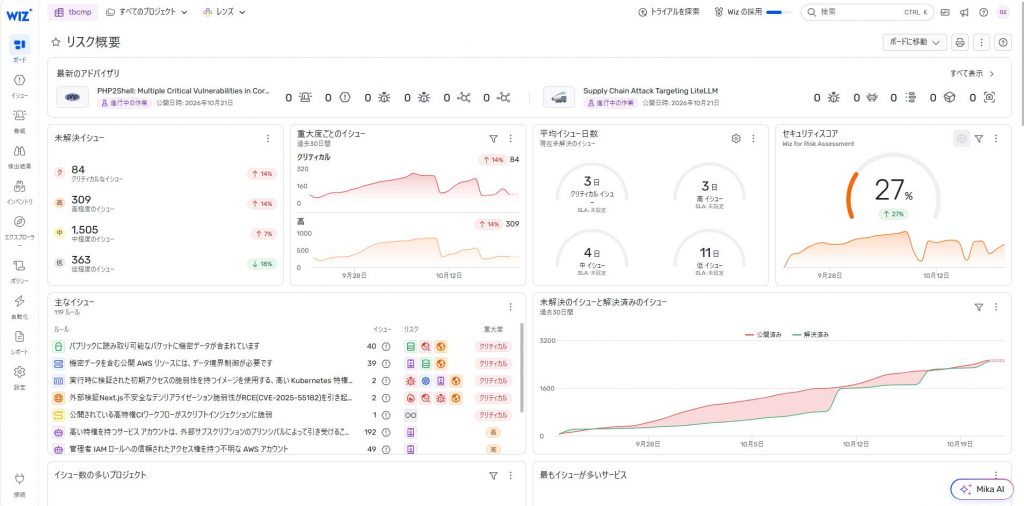This screenshot has height=506, width=1024.
Task: Open 主なイシュー widget three-dot menu
Action: point(511,307)
